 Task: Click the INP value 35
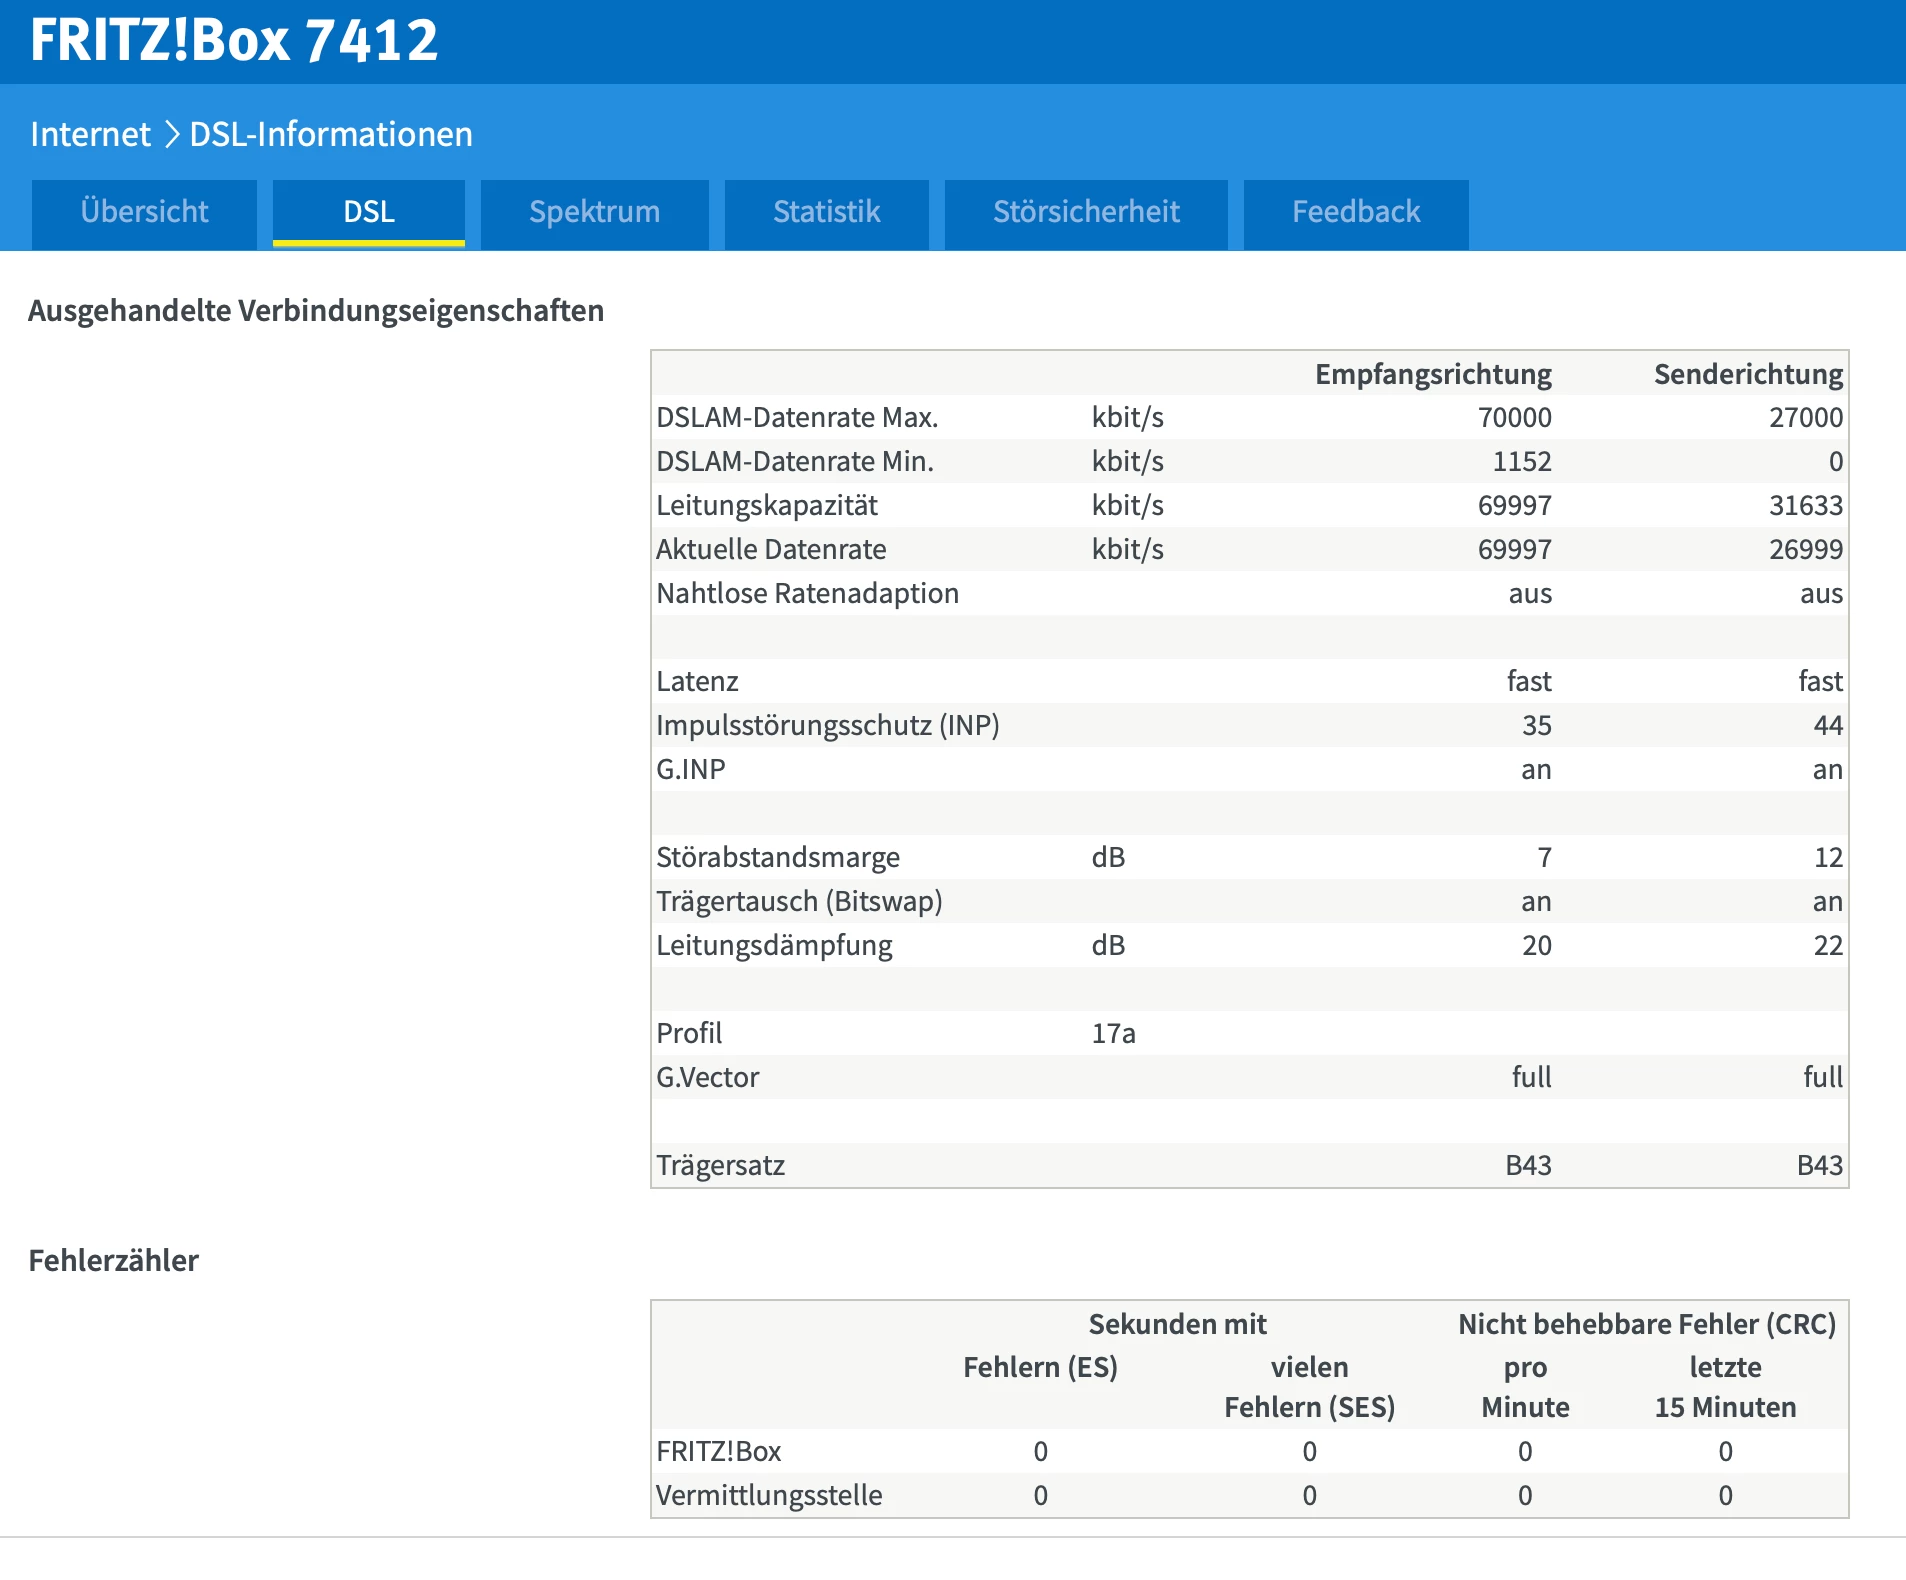1537,725
